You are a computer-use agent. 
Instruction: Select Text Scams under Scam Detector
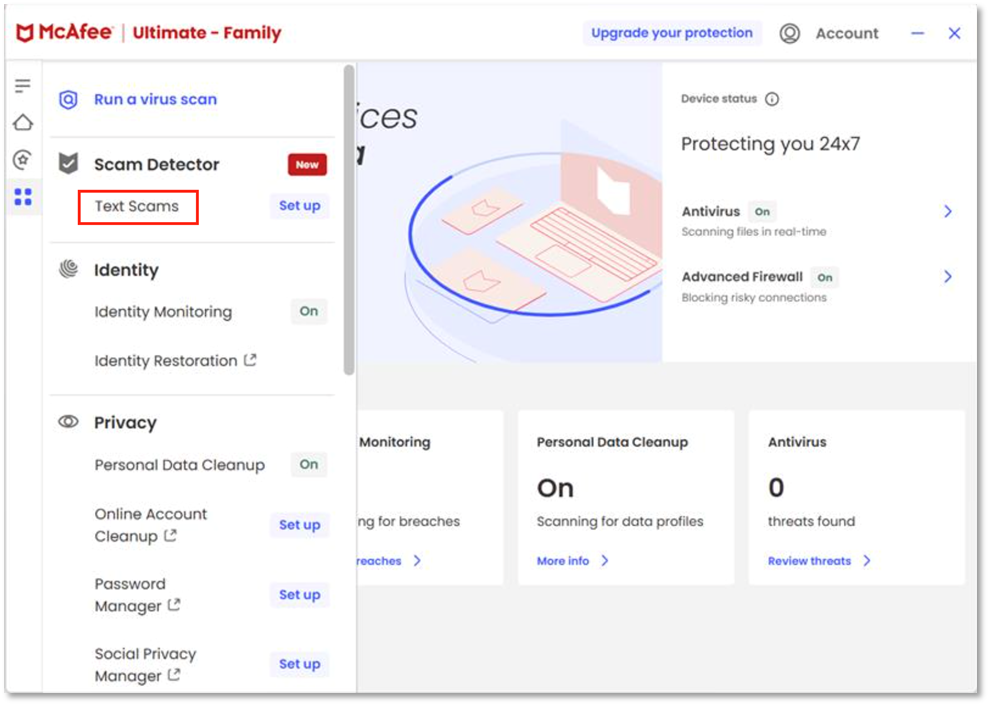click(x=139, y=206)
